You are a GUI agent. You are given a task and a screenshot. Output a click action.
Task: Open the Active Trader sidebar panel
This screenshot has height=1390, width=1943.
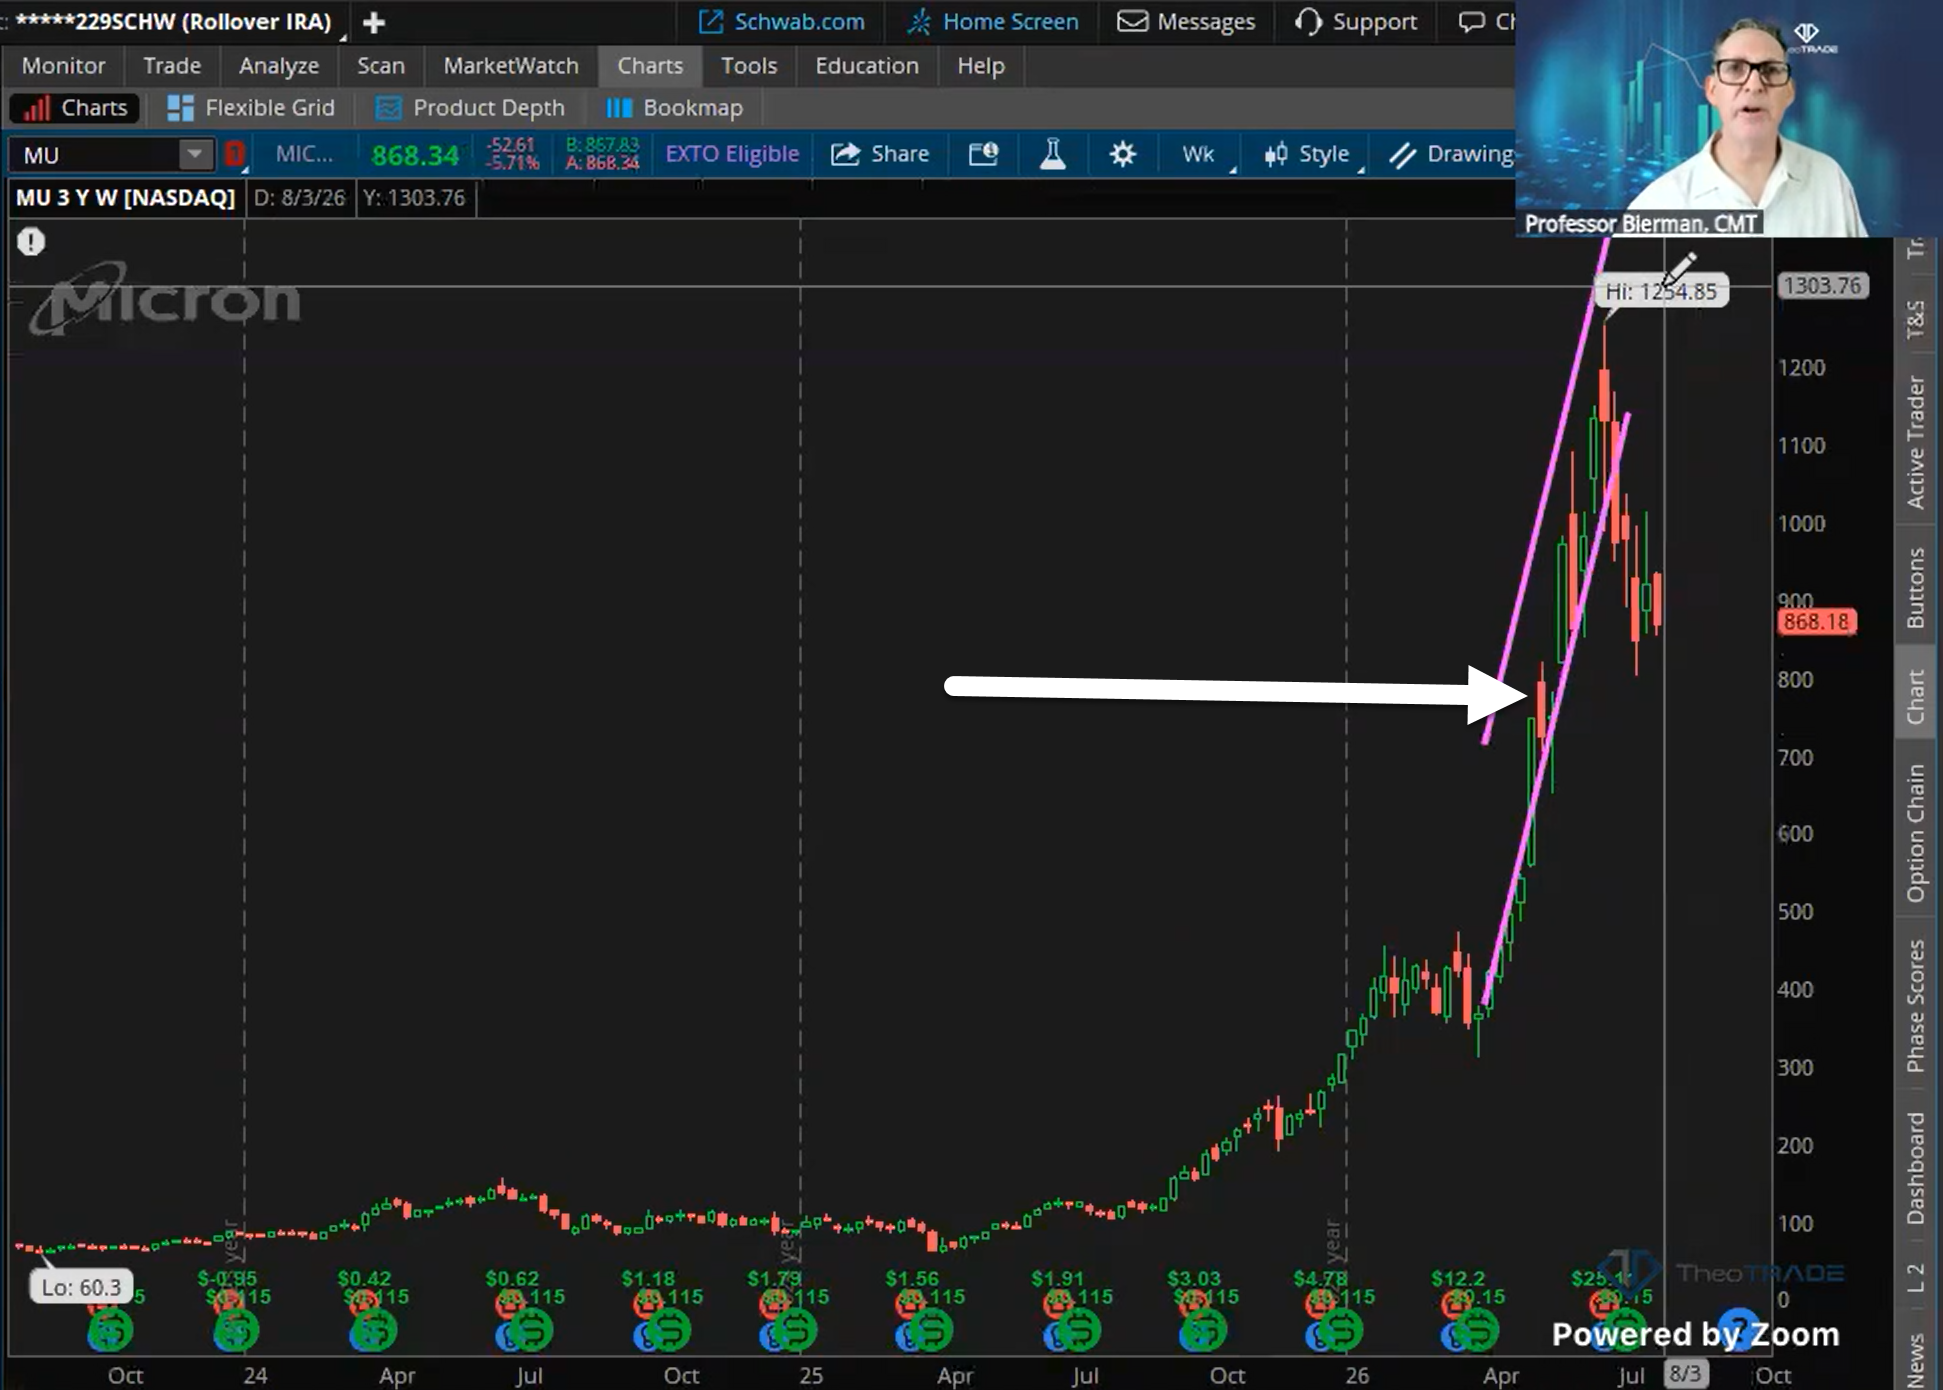[x=1915, y=442]
